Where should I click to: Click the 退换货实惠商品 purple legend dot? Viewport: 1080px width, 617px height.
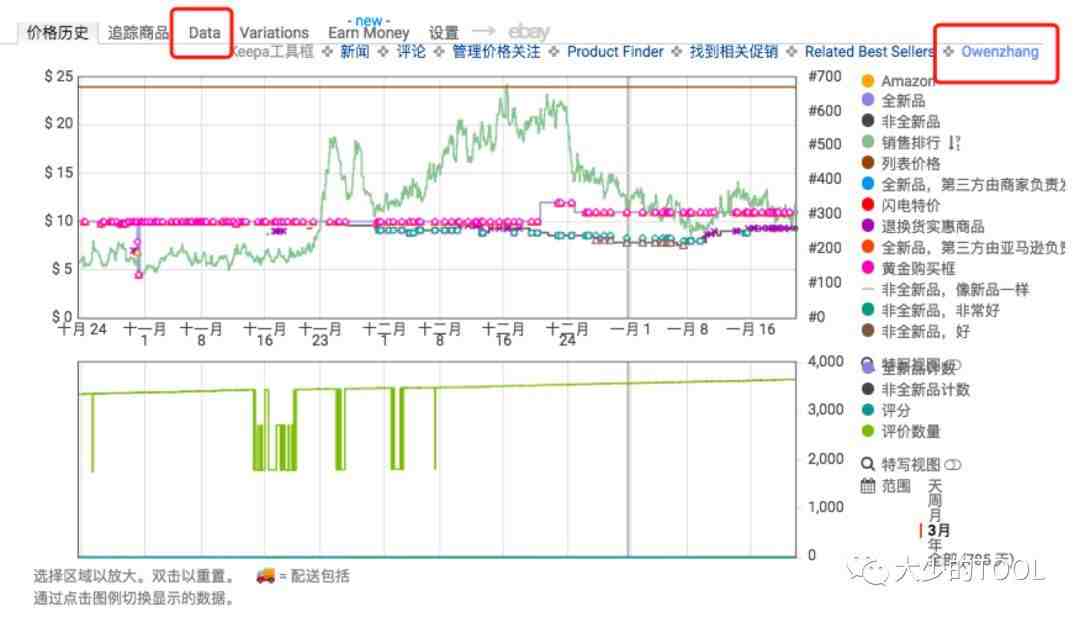(x=867, y=227)
